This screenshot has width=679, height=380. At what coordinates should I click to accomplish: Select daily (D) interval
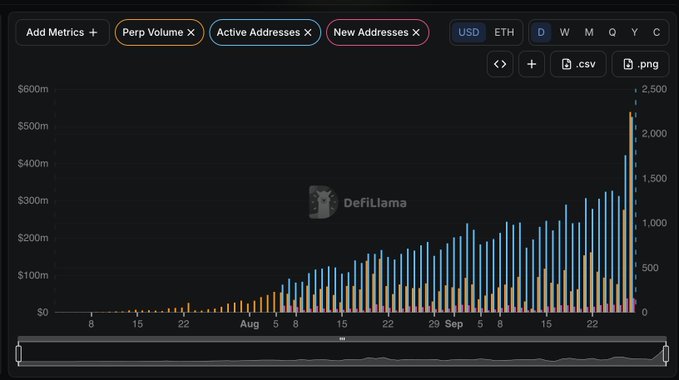[541, 32]
